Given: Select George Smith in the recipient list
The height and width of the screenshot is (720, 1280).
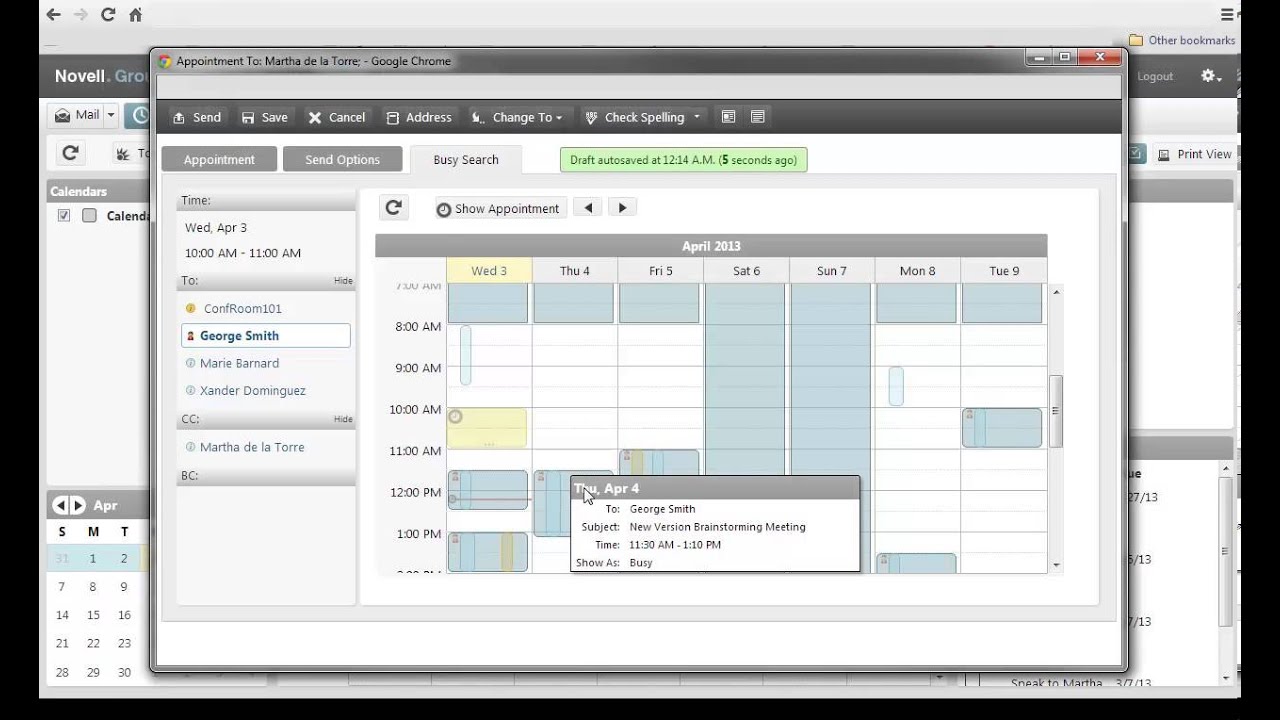Looking at the screenshot, I should click(266, 336).
